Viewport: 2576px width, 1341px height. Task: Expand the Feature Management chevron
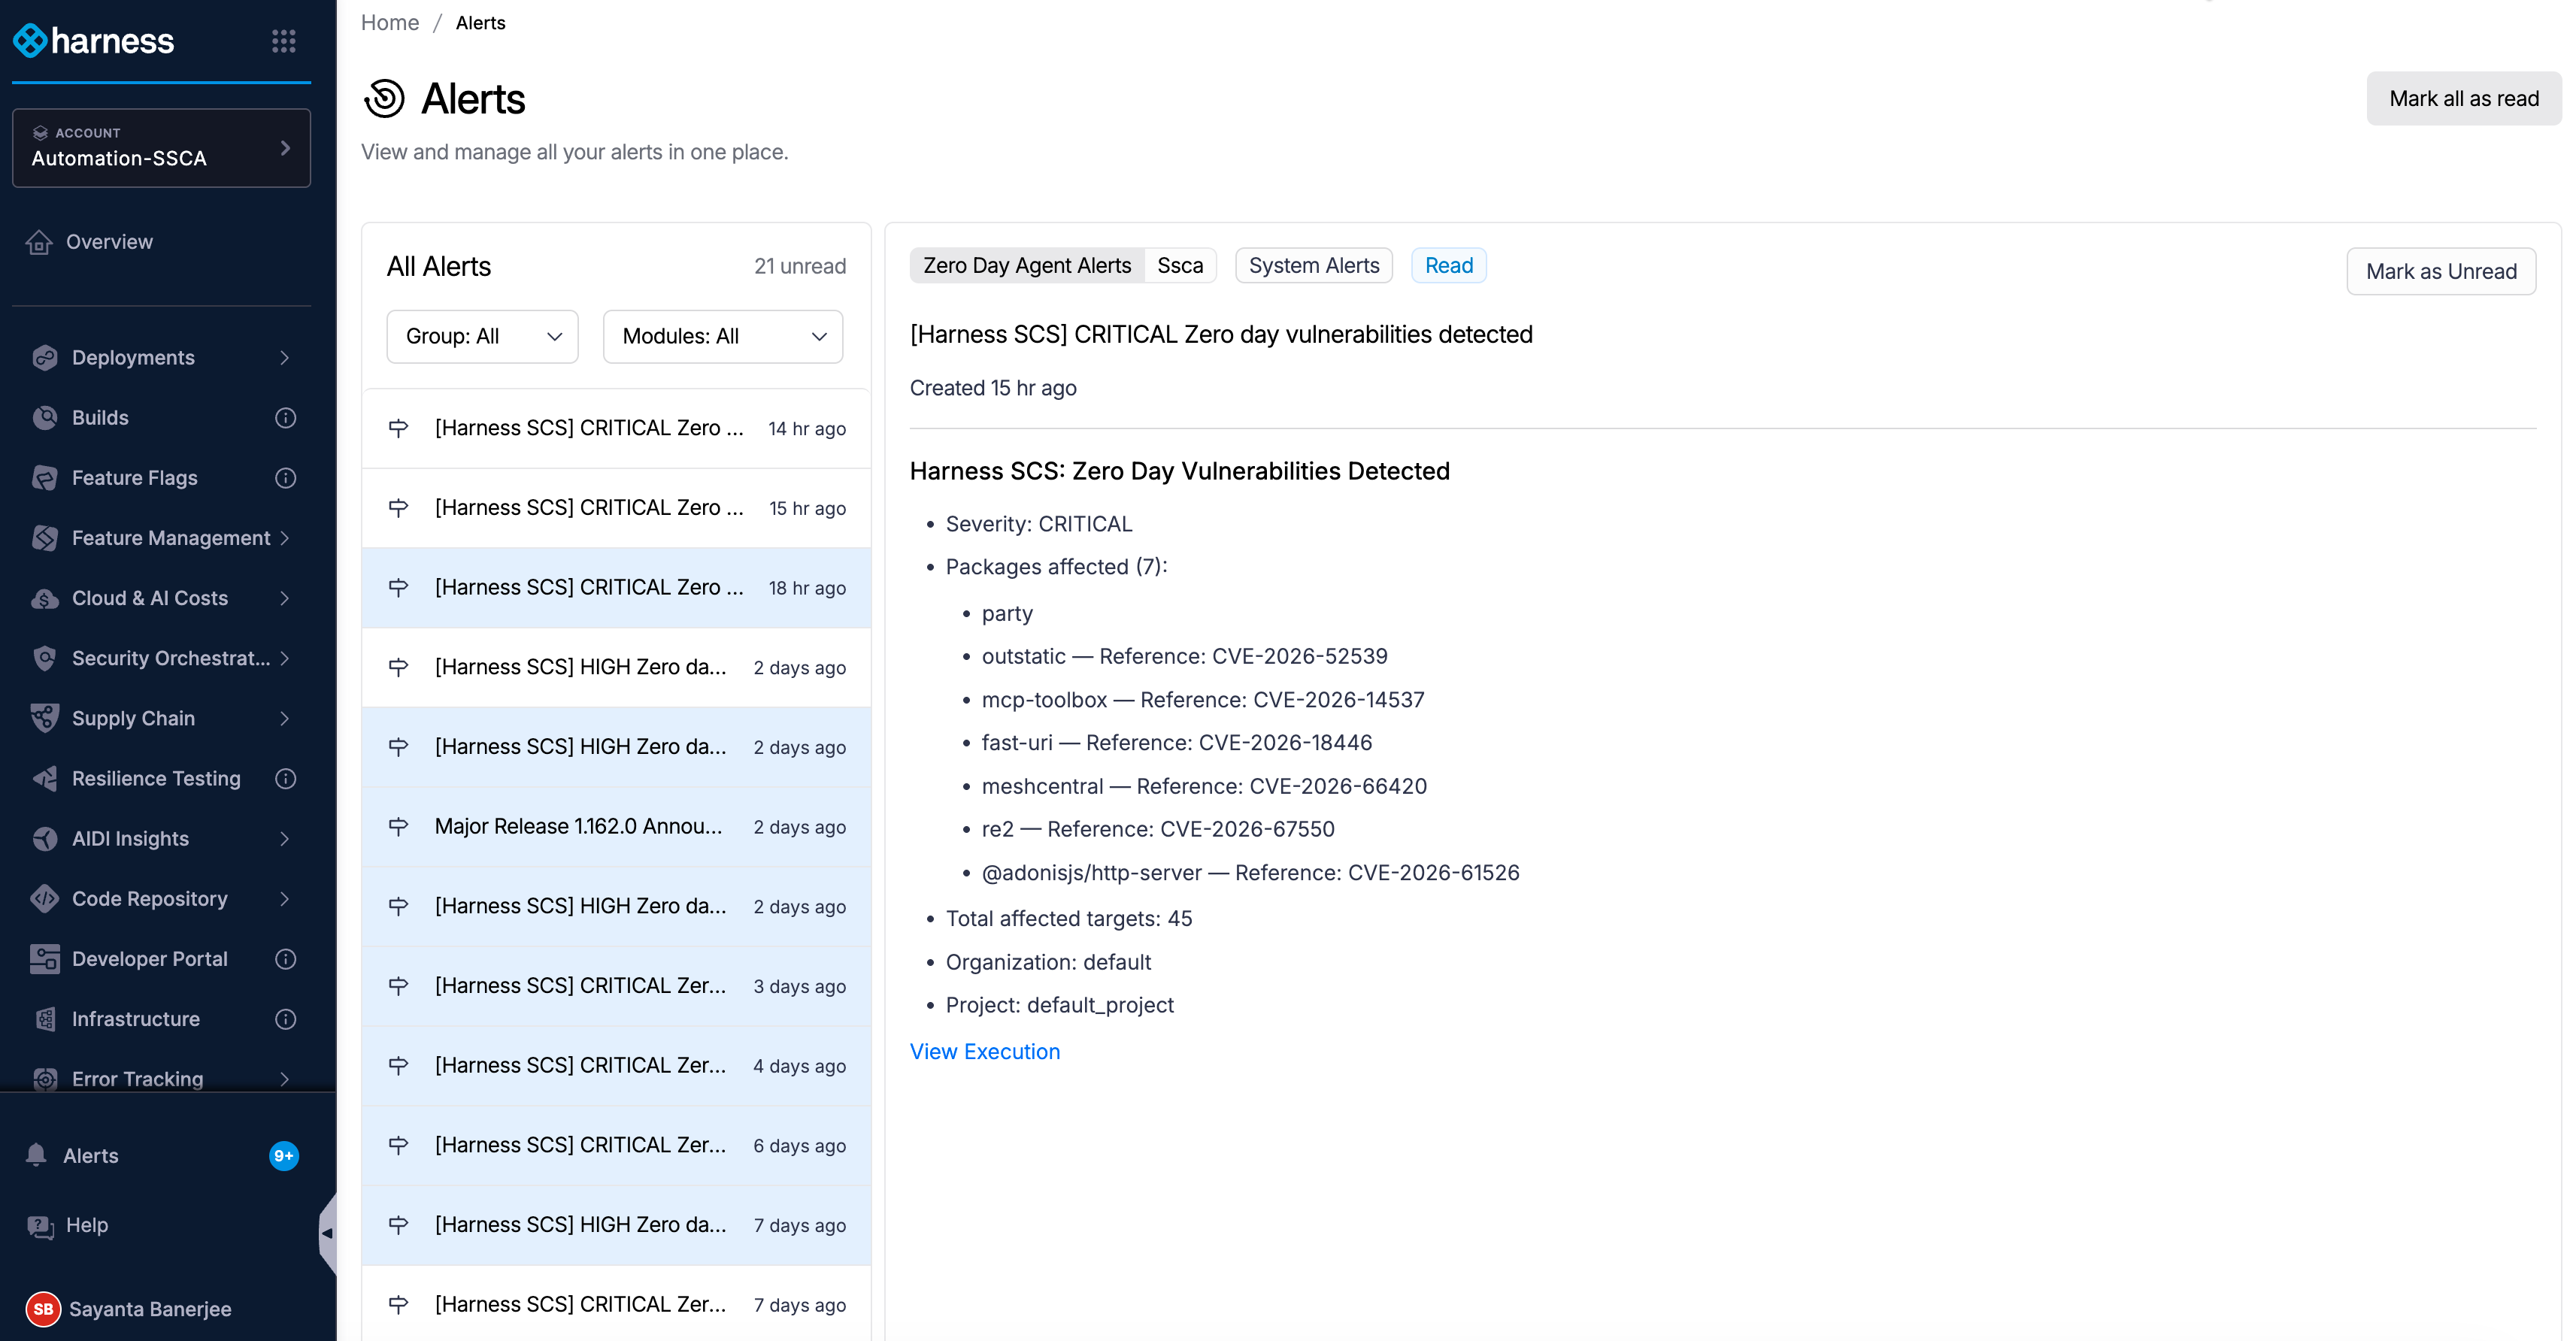285,538
